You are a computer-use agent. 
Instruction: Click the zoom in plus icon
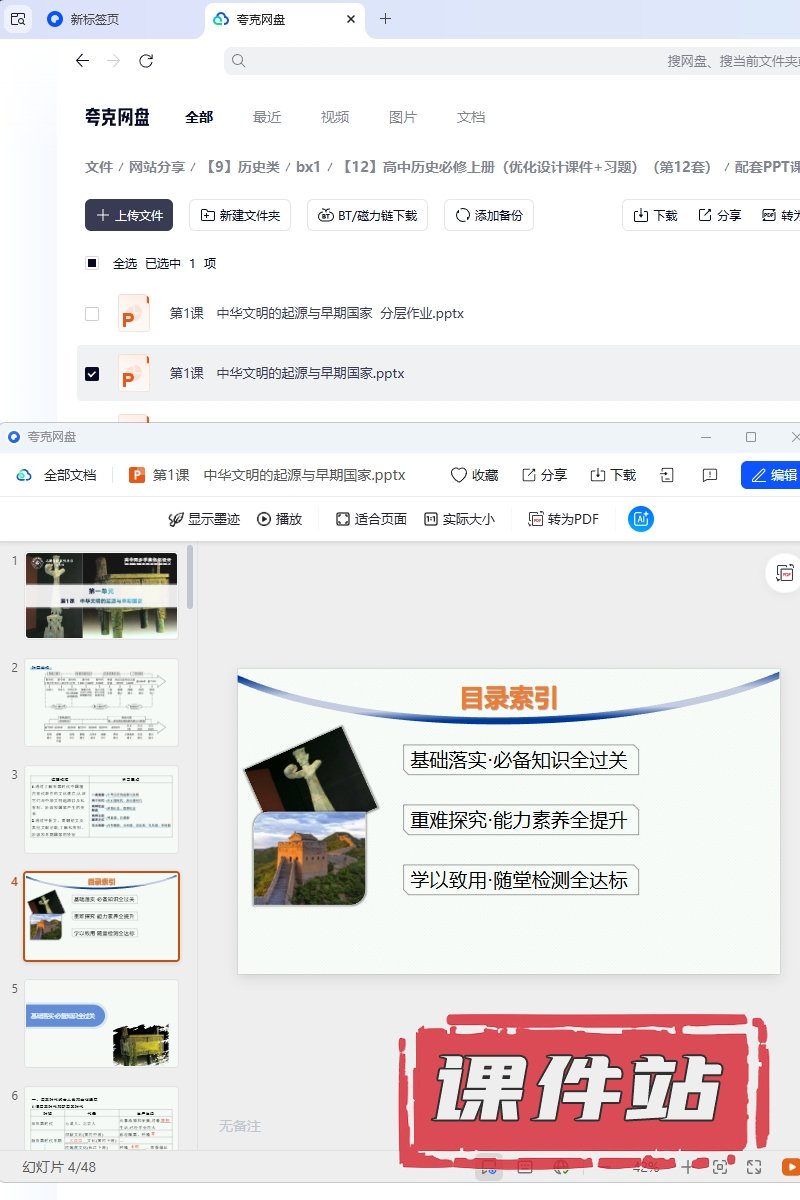click(x=687, y=1167)
